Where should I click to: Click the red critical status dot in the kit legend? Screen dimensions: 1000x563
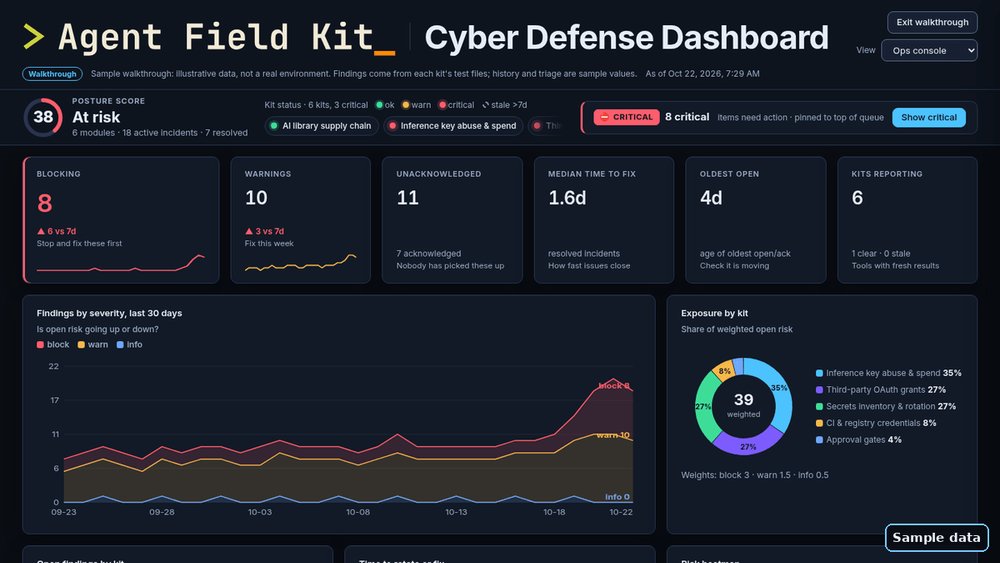(x=442, y=105)
